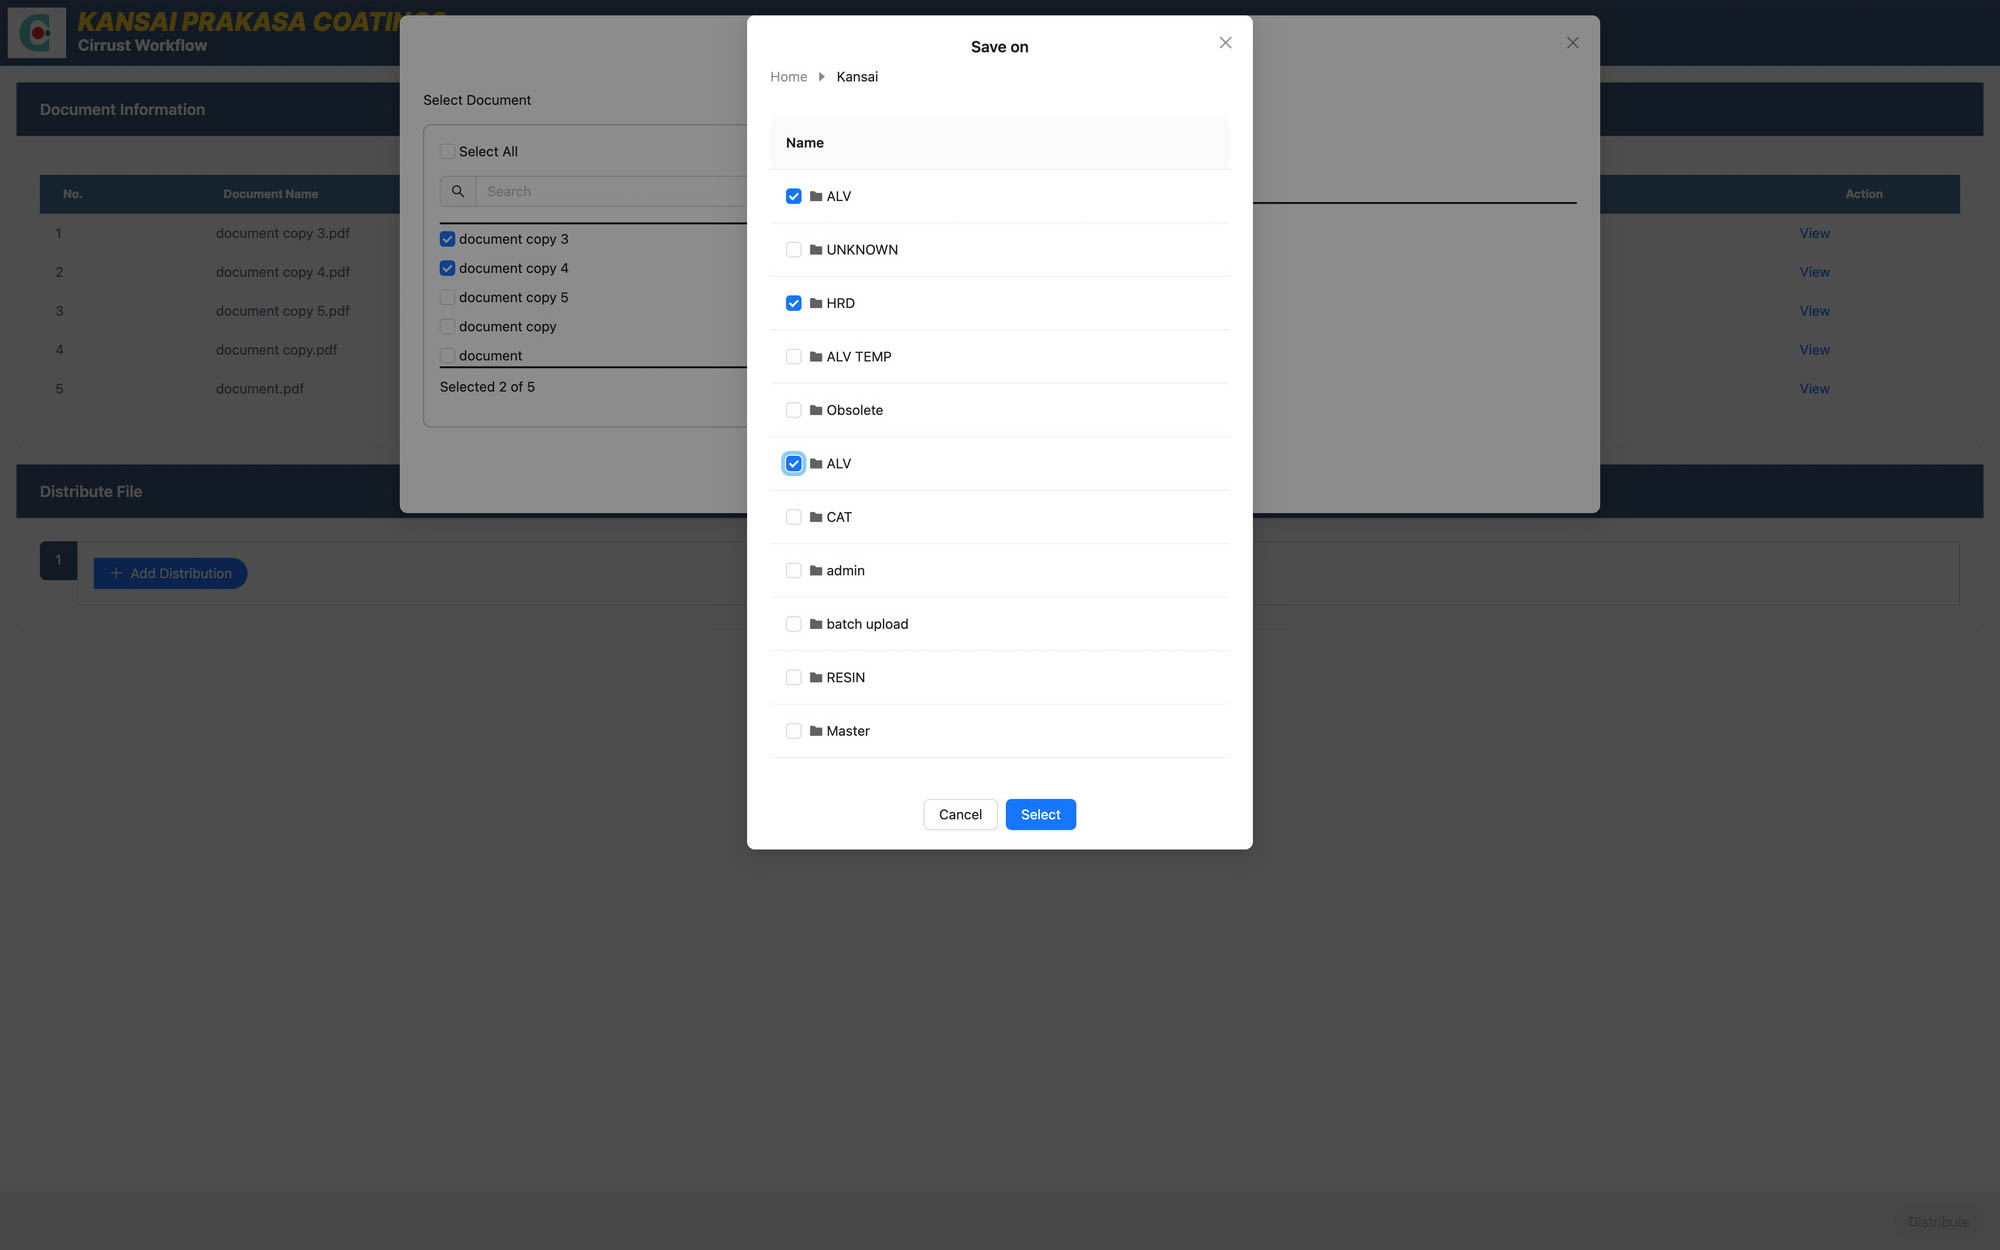Screen dimensions: 2000x1250
Task: Check the UNKNOWN folder
Action: coord(793,249)
